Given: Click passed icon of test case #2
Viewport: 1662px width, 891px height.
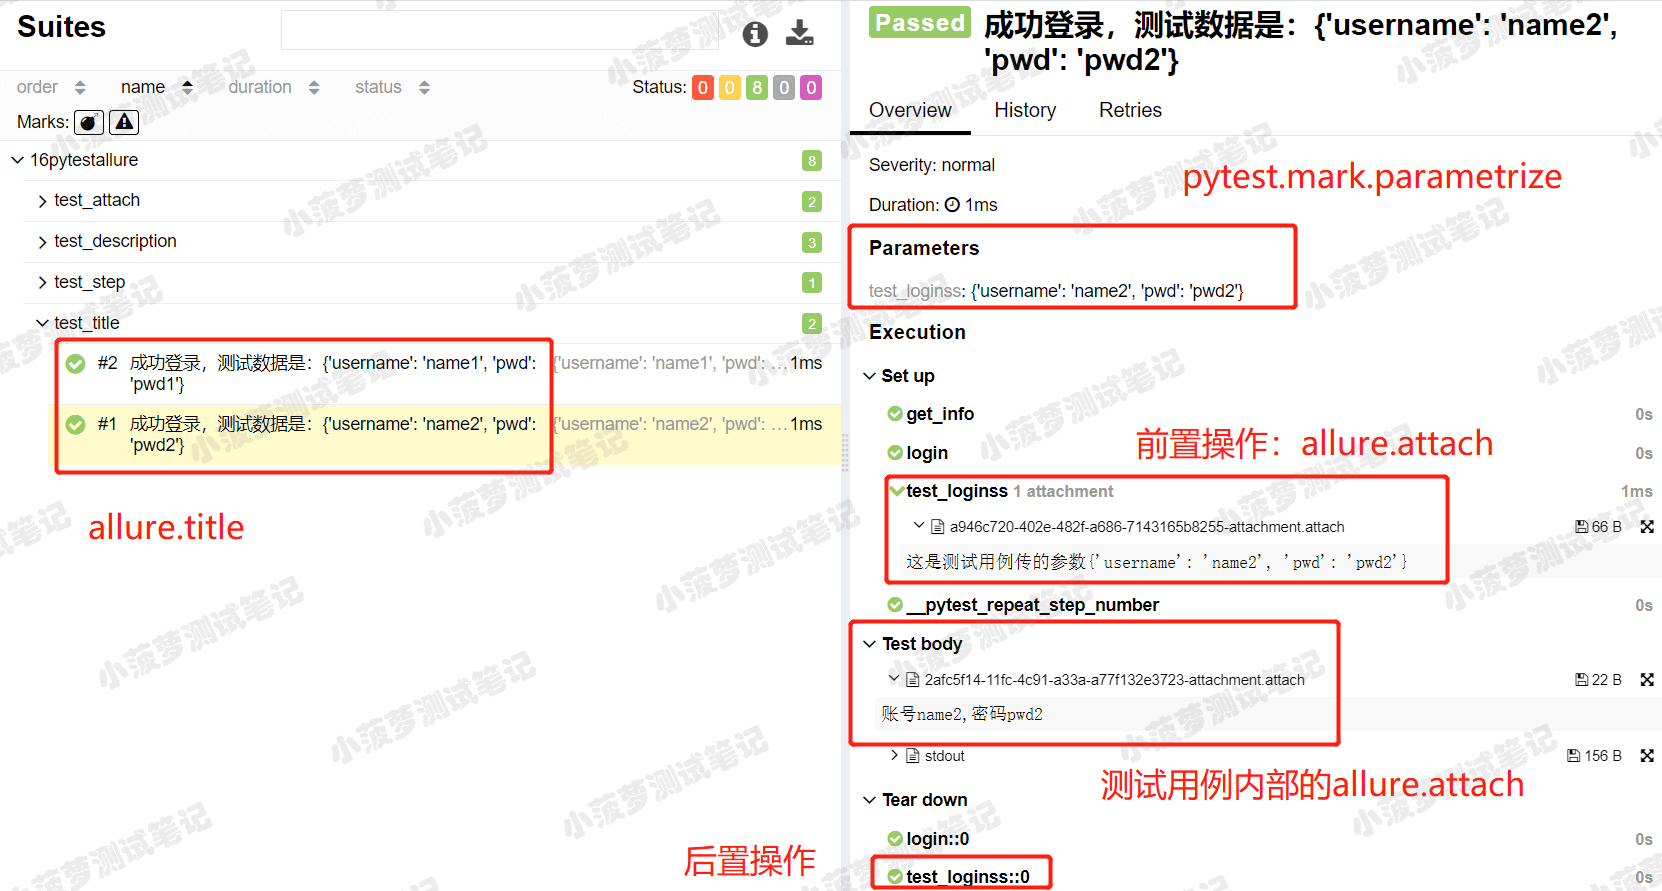Looking at the screenshot, I should point(75,363).
